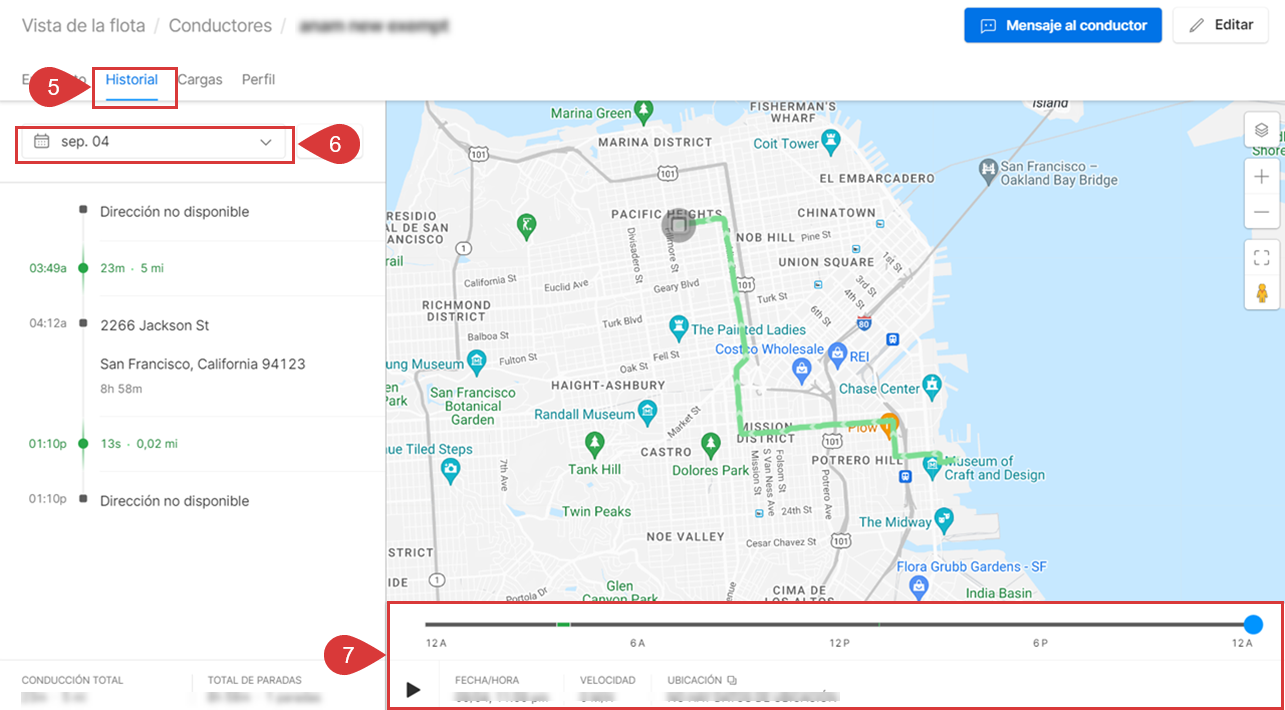
Task: Click the Marina Green park pin
Action: tap(646, 109)
